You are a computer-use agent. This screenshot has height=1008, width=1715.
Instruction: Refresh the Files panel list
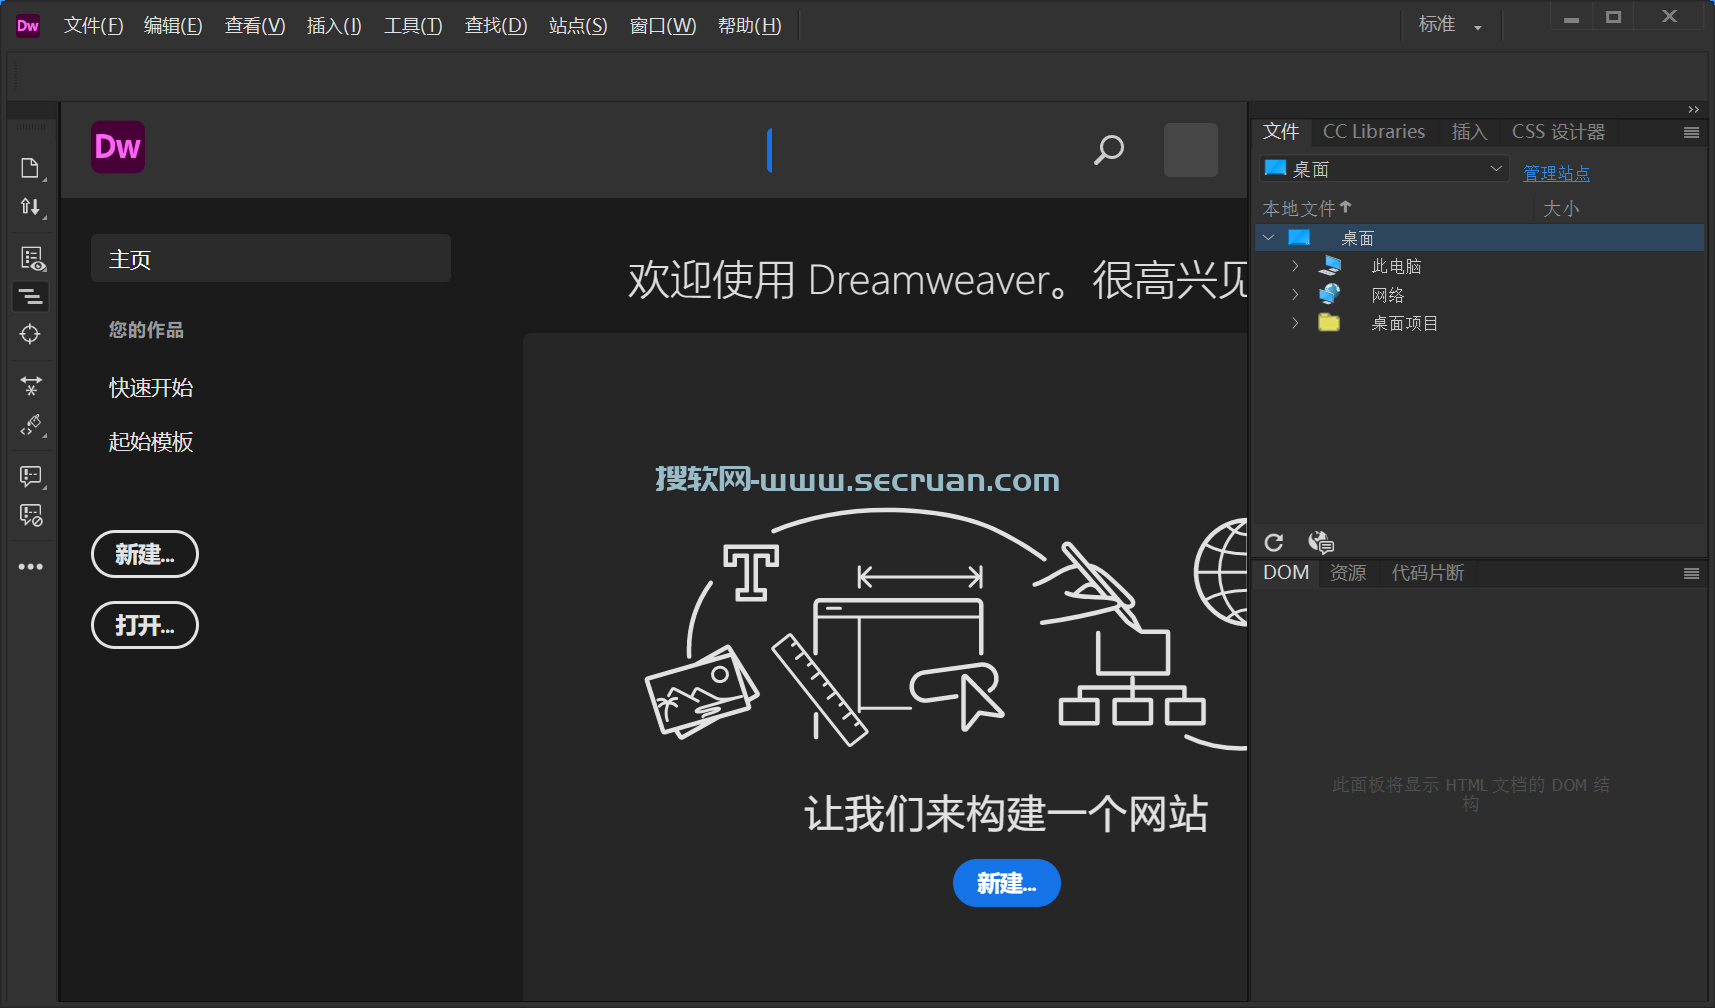click(x=1273, y=542)
